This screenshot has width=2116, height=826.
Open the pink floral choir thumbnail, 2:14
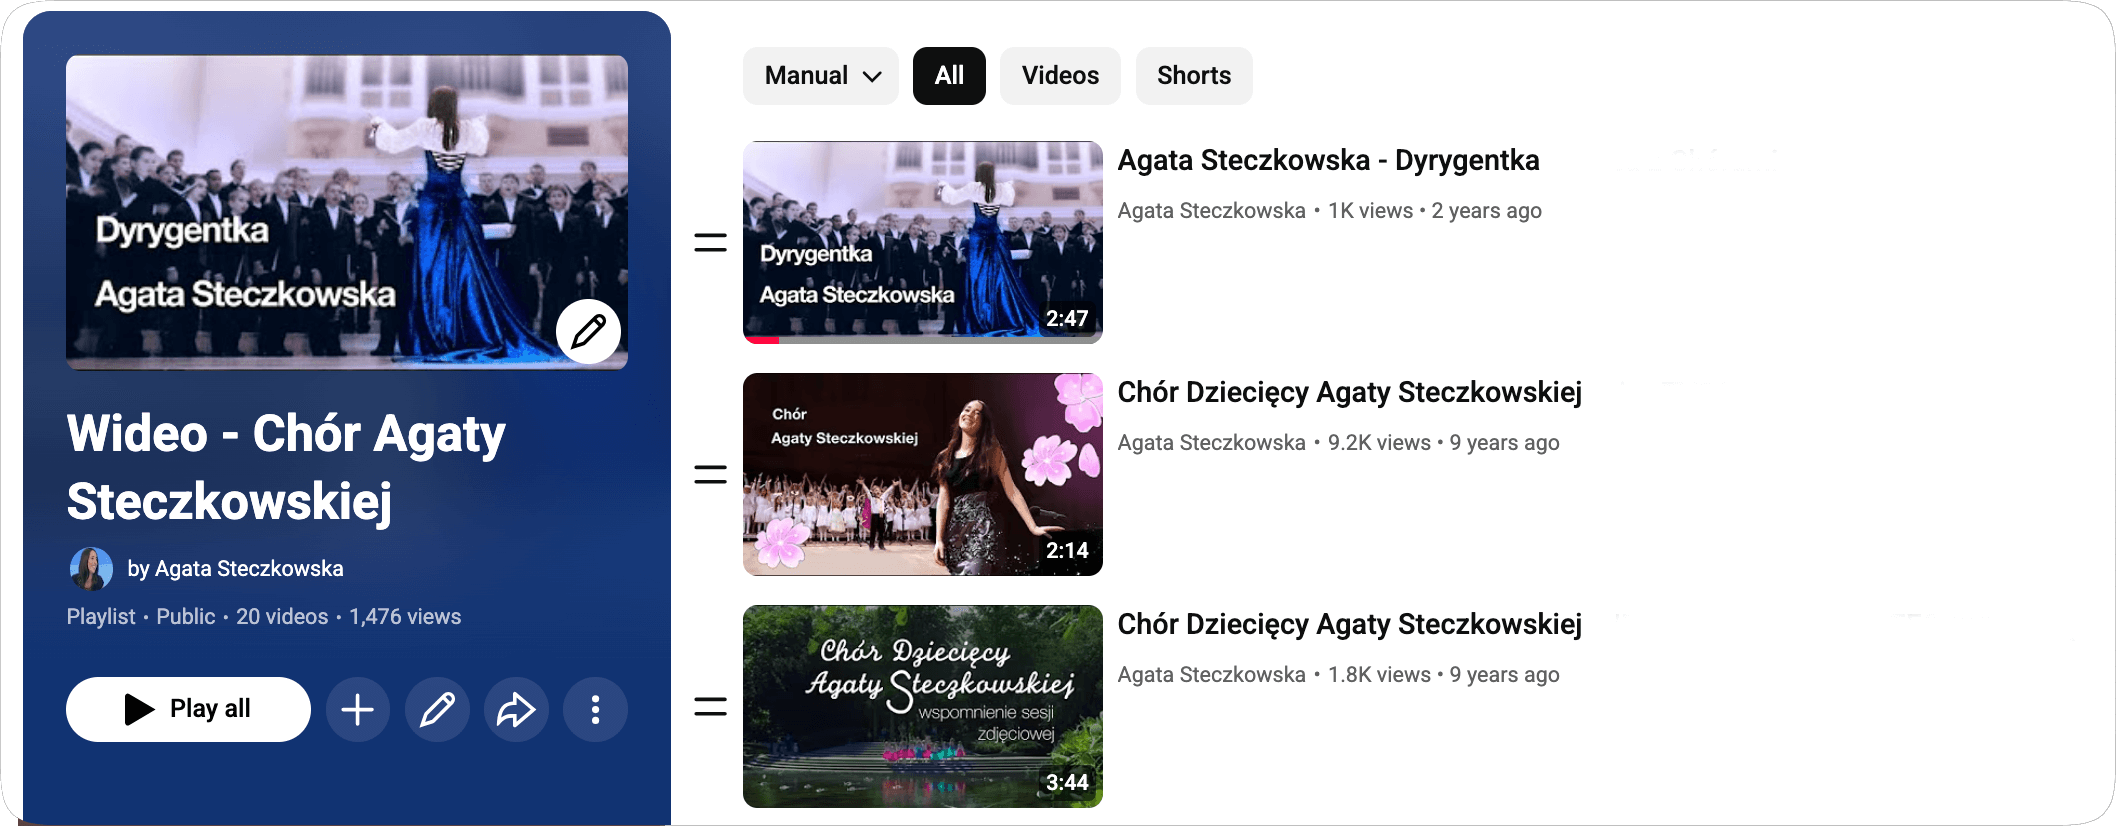pos(922,474)
